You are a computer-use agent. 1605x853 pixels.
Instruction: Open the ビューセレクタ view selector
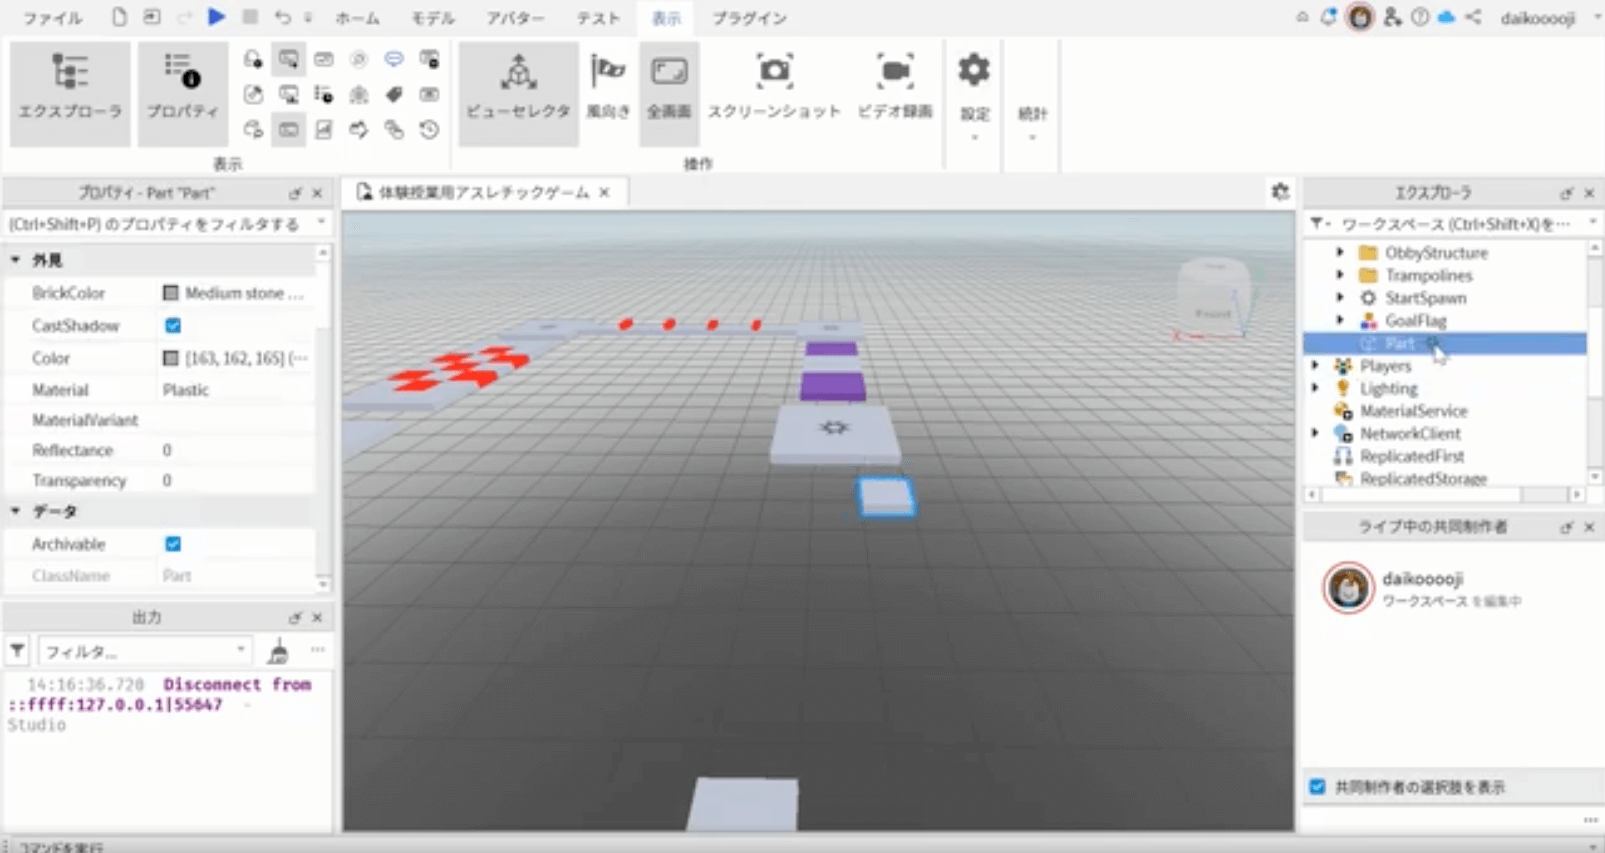tap(518, 93)
